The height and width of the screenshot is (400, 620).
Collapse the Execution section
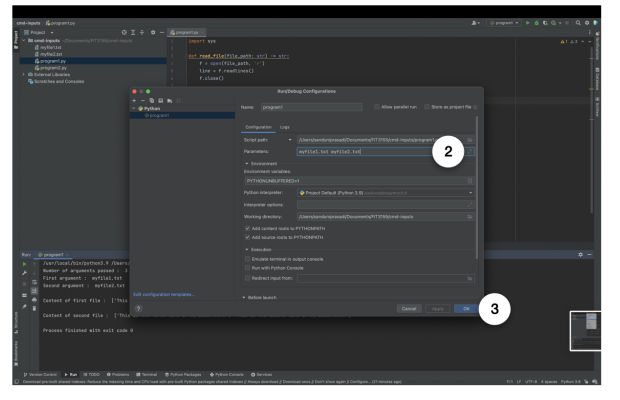(x=247, y=250)
